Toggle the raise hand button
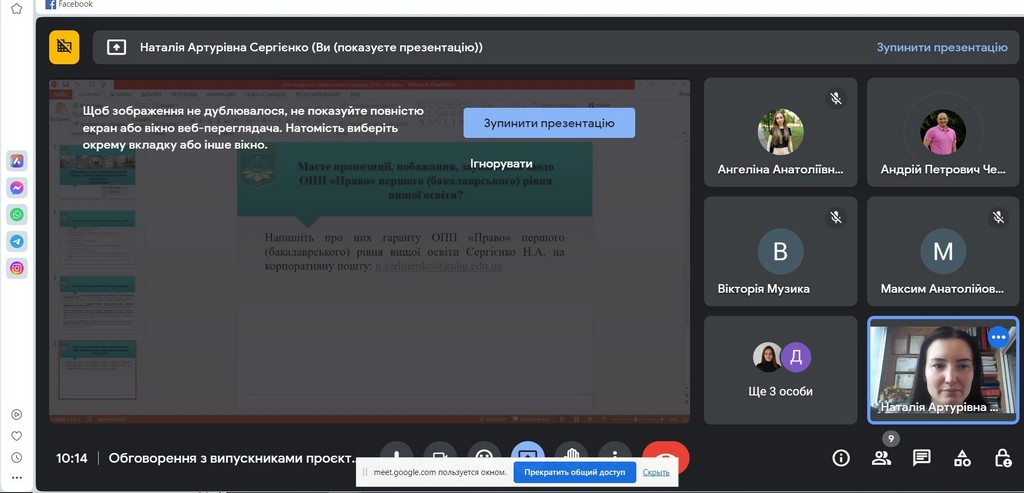Screen dimensions: 1024x493 click(571, 452)
